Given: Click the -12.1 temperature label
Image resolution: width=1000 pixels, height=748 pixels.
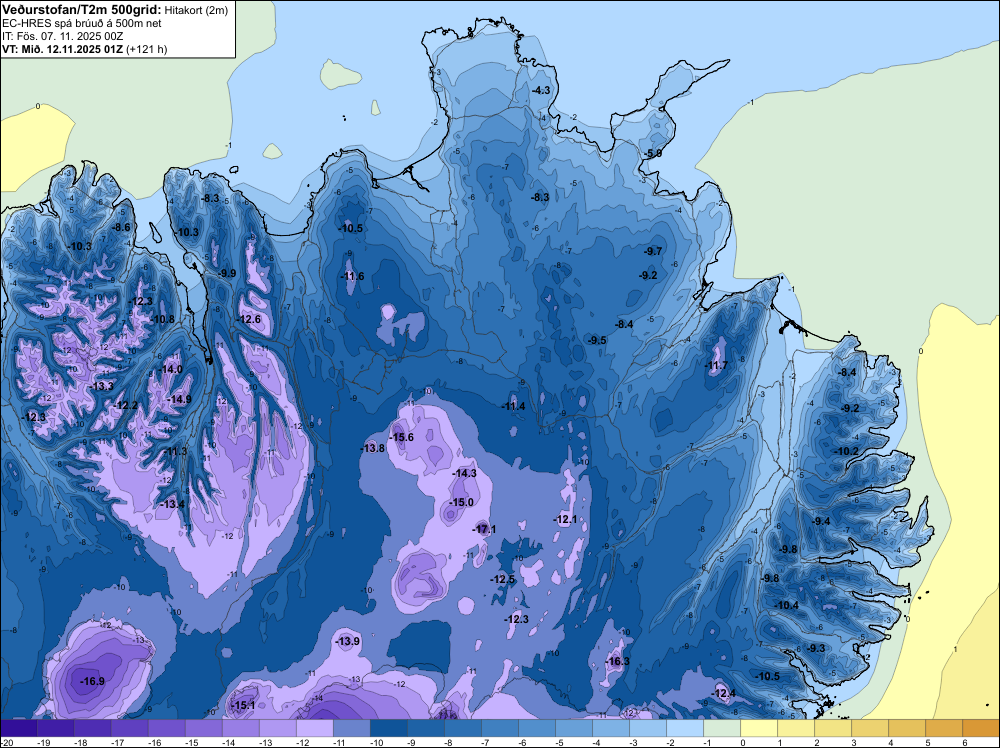Looking at the screenshot, I should click(565, 520).
